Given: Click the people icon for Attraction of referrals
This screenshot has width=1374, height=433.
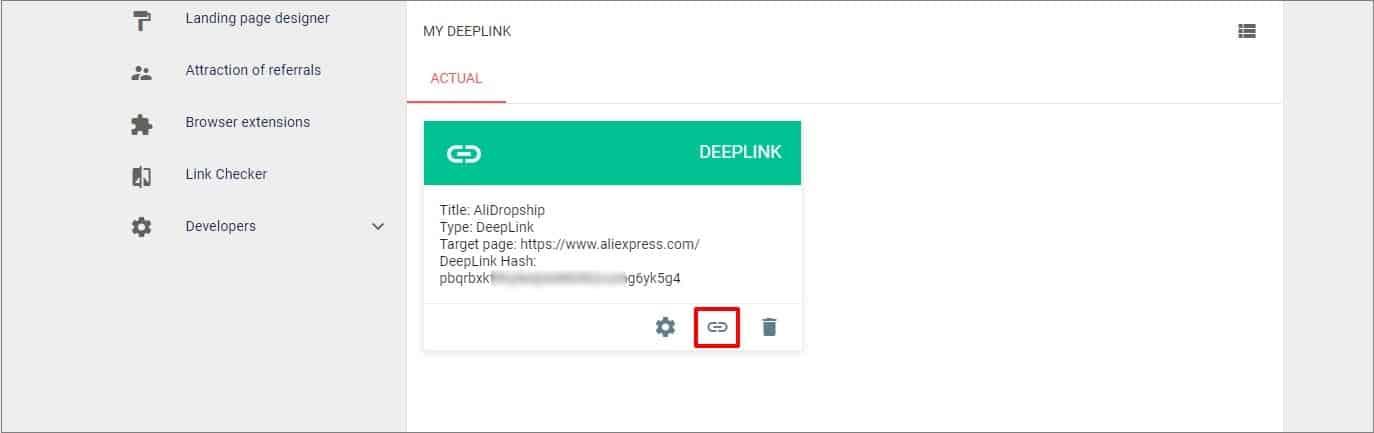Looking at the screenshot, I should pos(142,72).
